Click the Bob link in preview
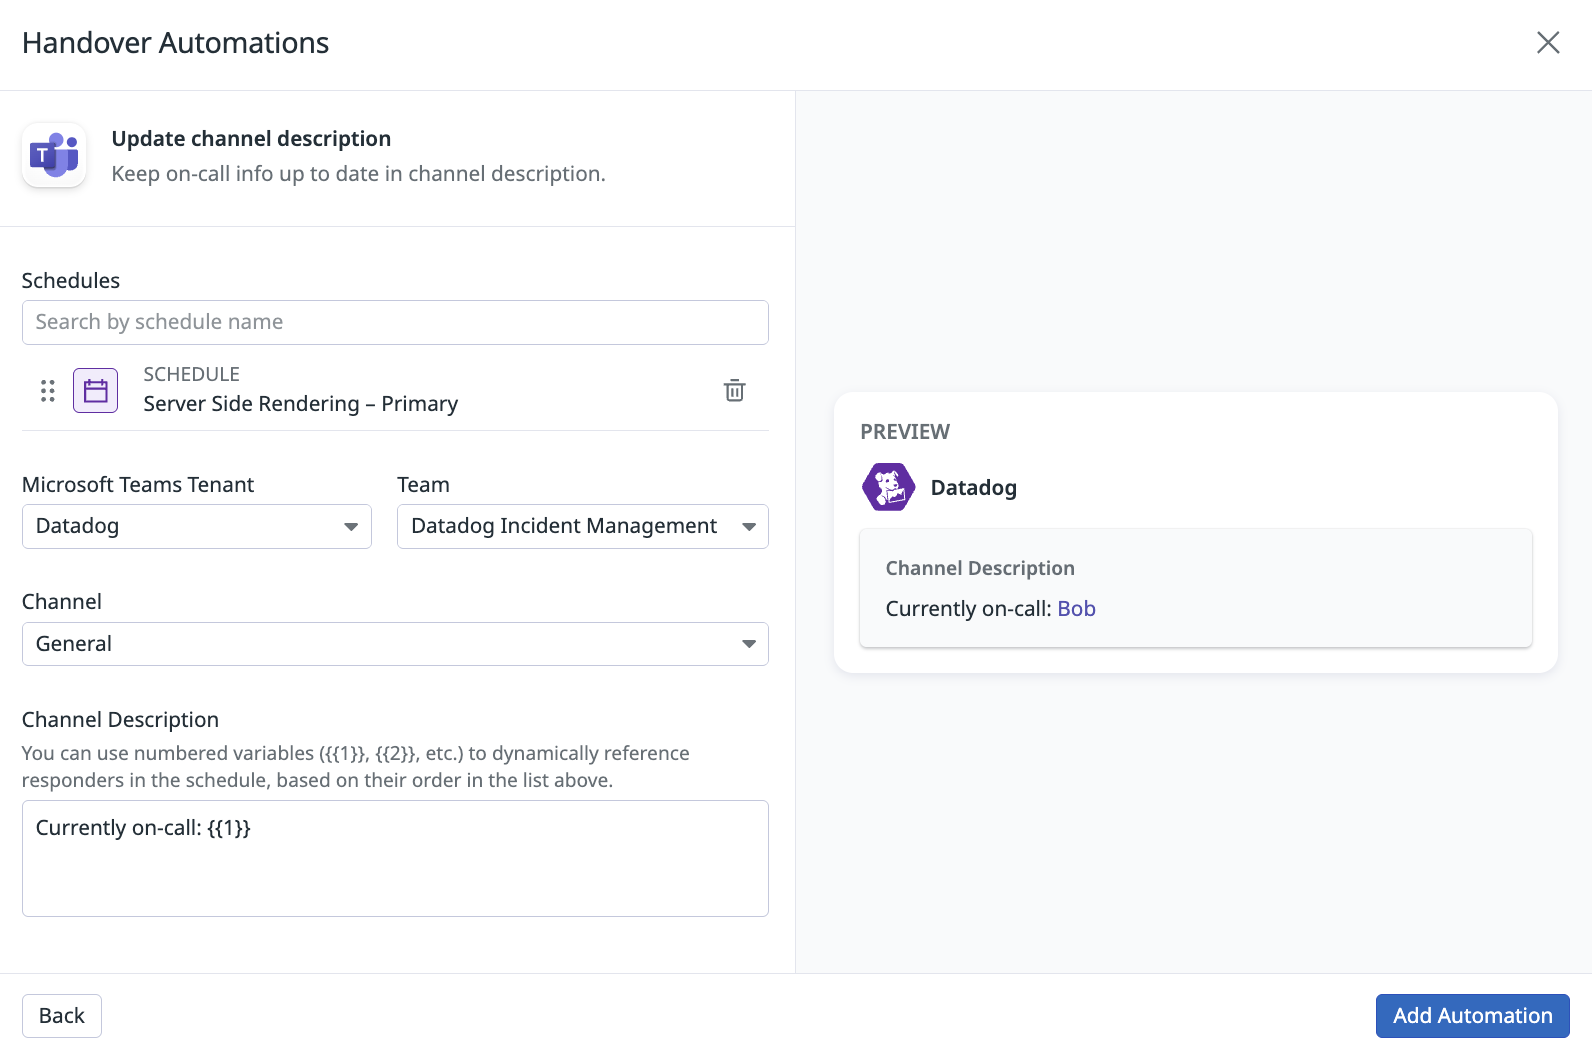 click(1076, 609)
